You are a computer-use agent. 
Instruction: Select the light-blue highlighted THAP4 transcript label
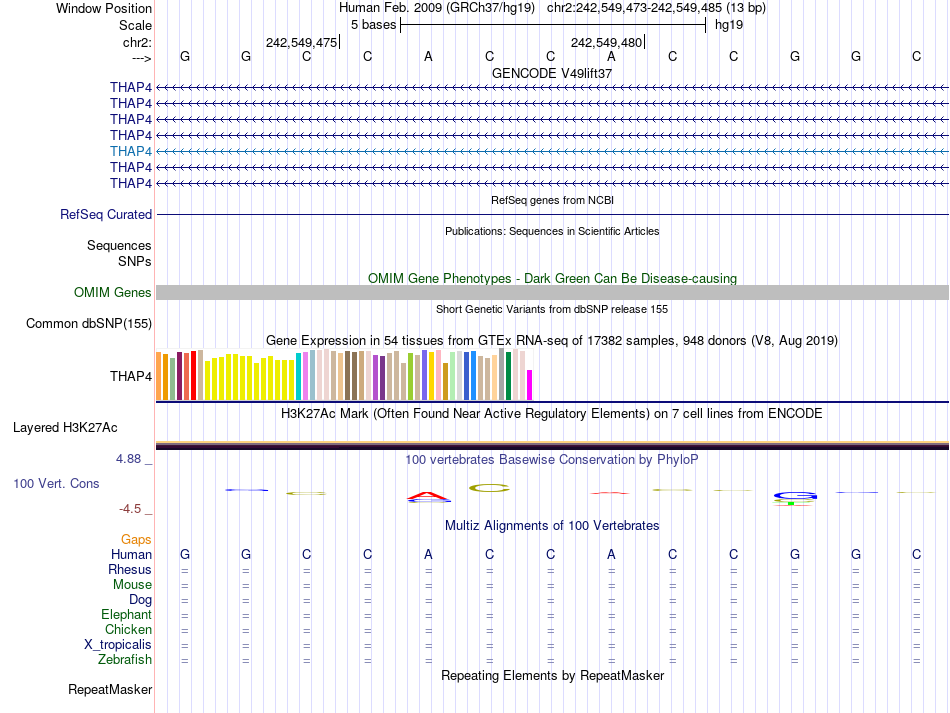tap(131, 151)
